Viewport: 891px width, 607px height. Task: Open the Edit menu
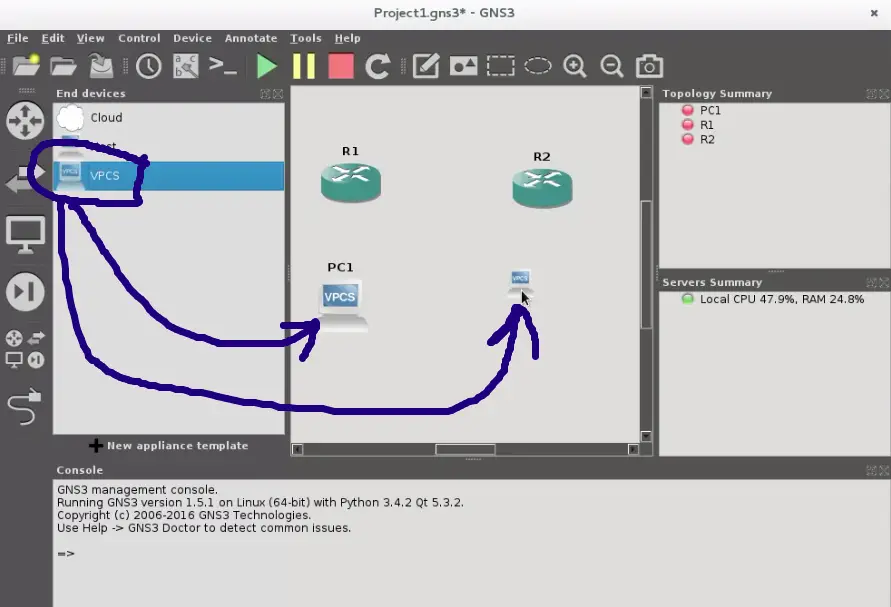pyautogui.click(x=53, y=38)
